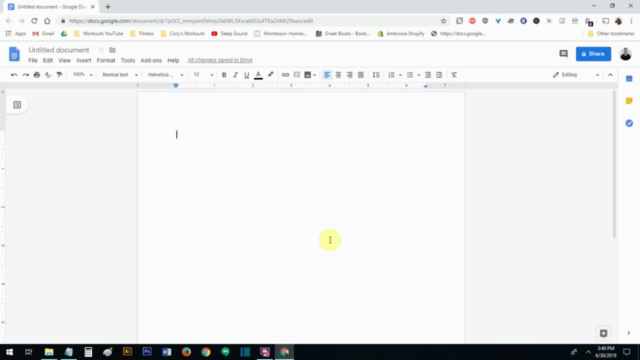The width and height of the screenshot is (640, 360).
Task: Select the Paint format tool
Action: [x=59, y=75]
